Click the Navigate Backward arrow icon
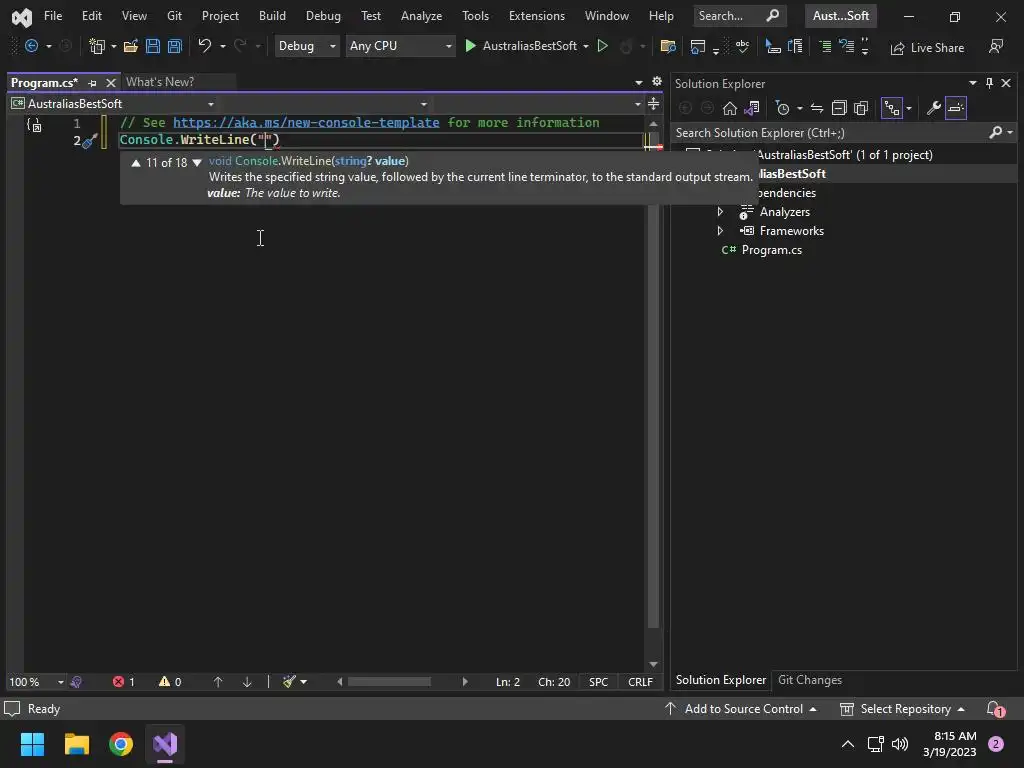 click(x=31, y=46)
